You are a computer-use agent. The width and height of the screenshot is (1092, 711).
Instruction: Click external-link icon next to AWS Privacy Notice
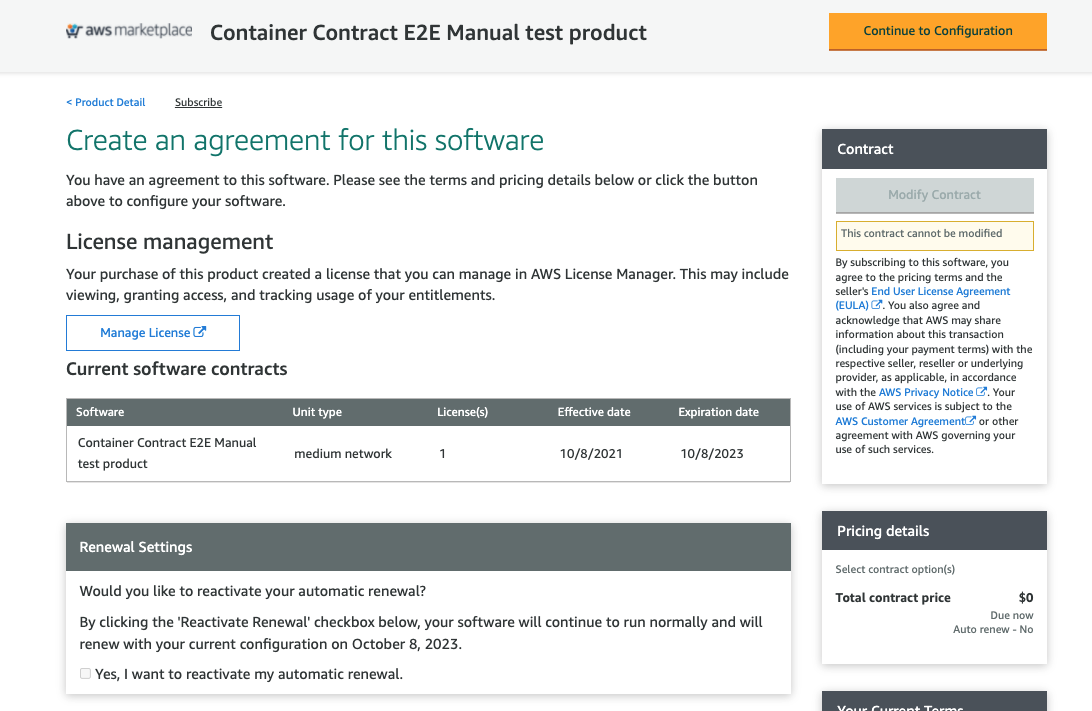coord(981,392)
